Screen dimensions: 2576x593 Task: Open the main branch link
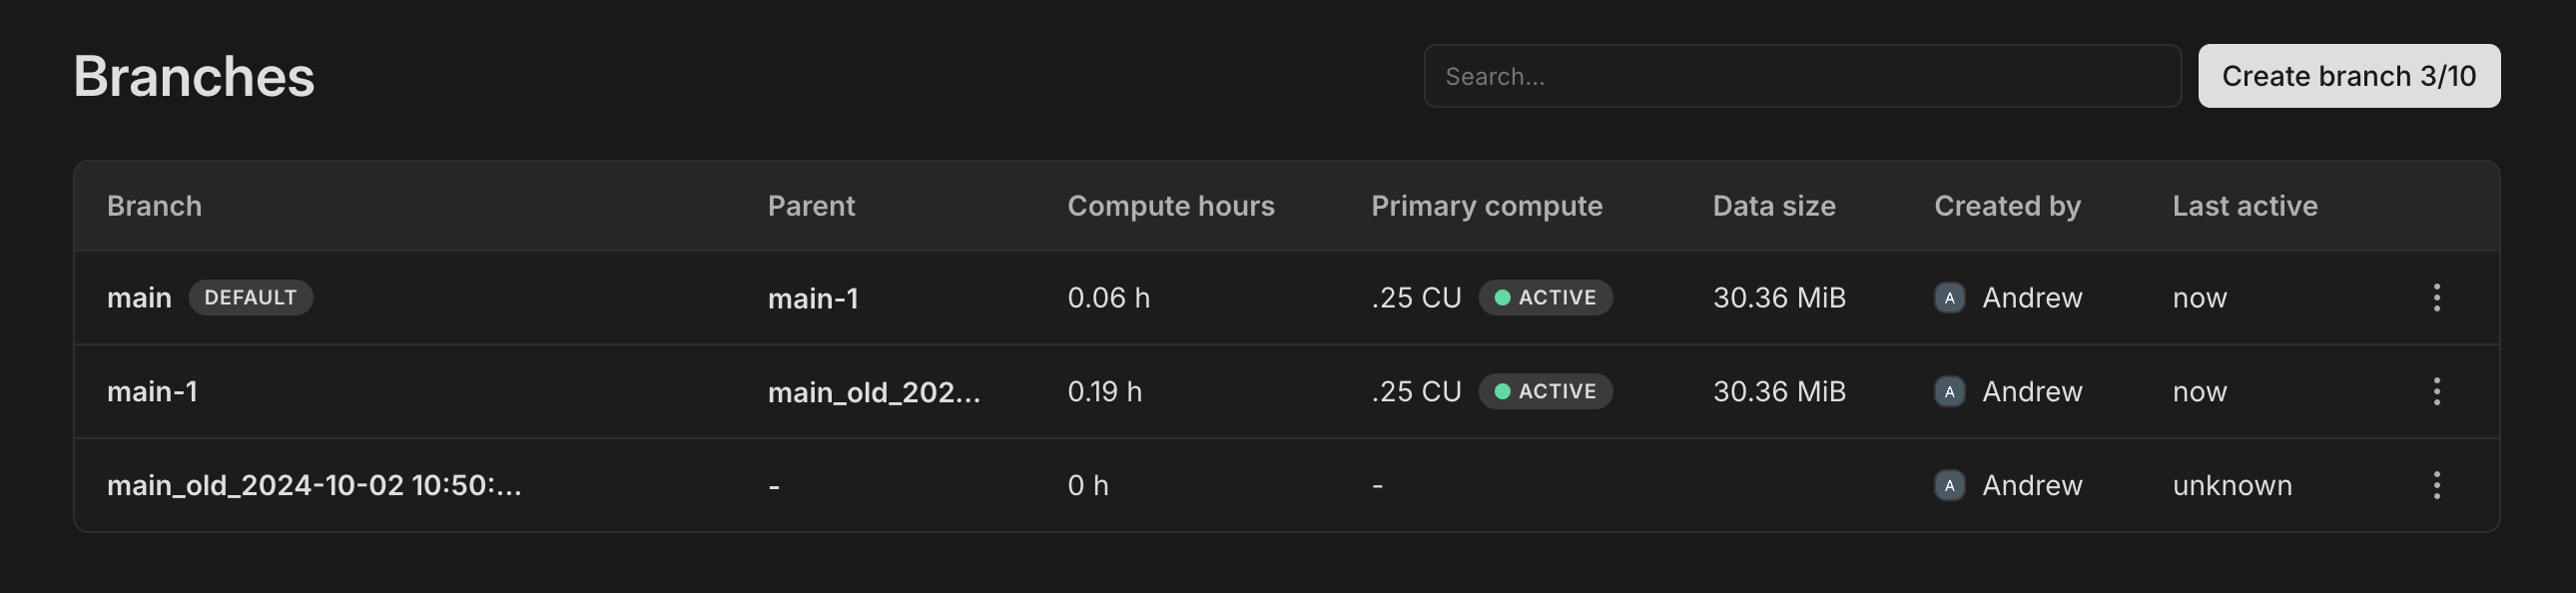(139, 297)
